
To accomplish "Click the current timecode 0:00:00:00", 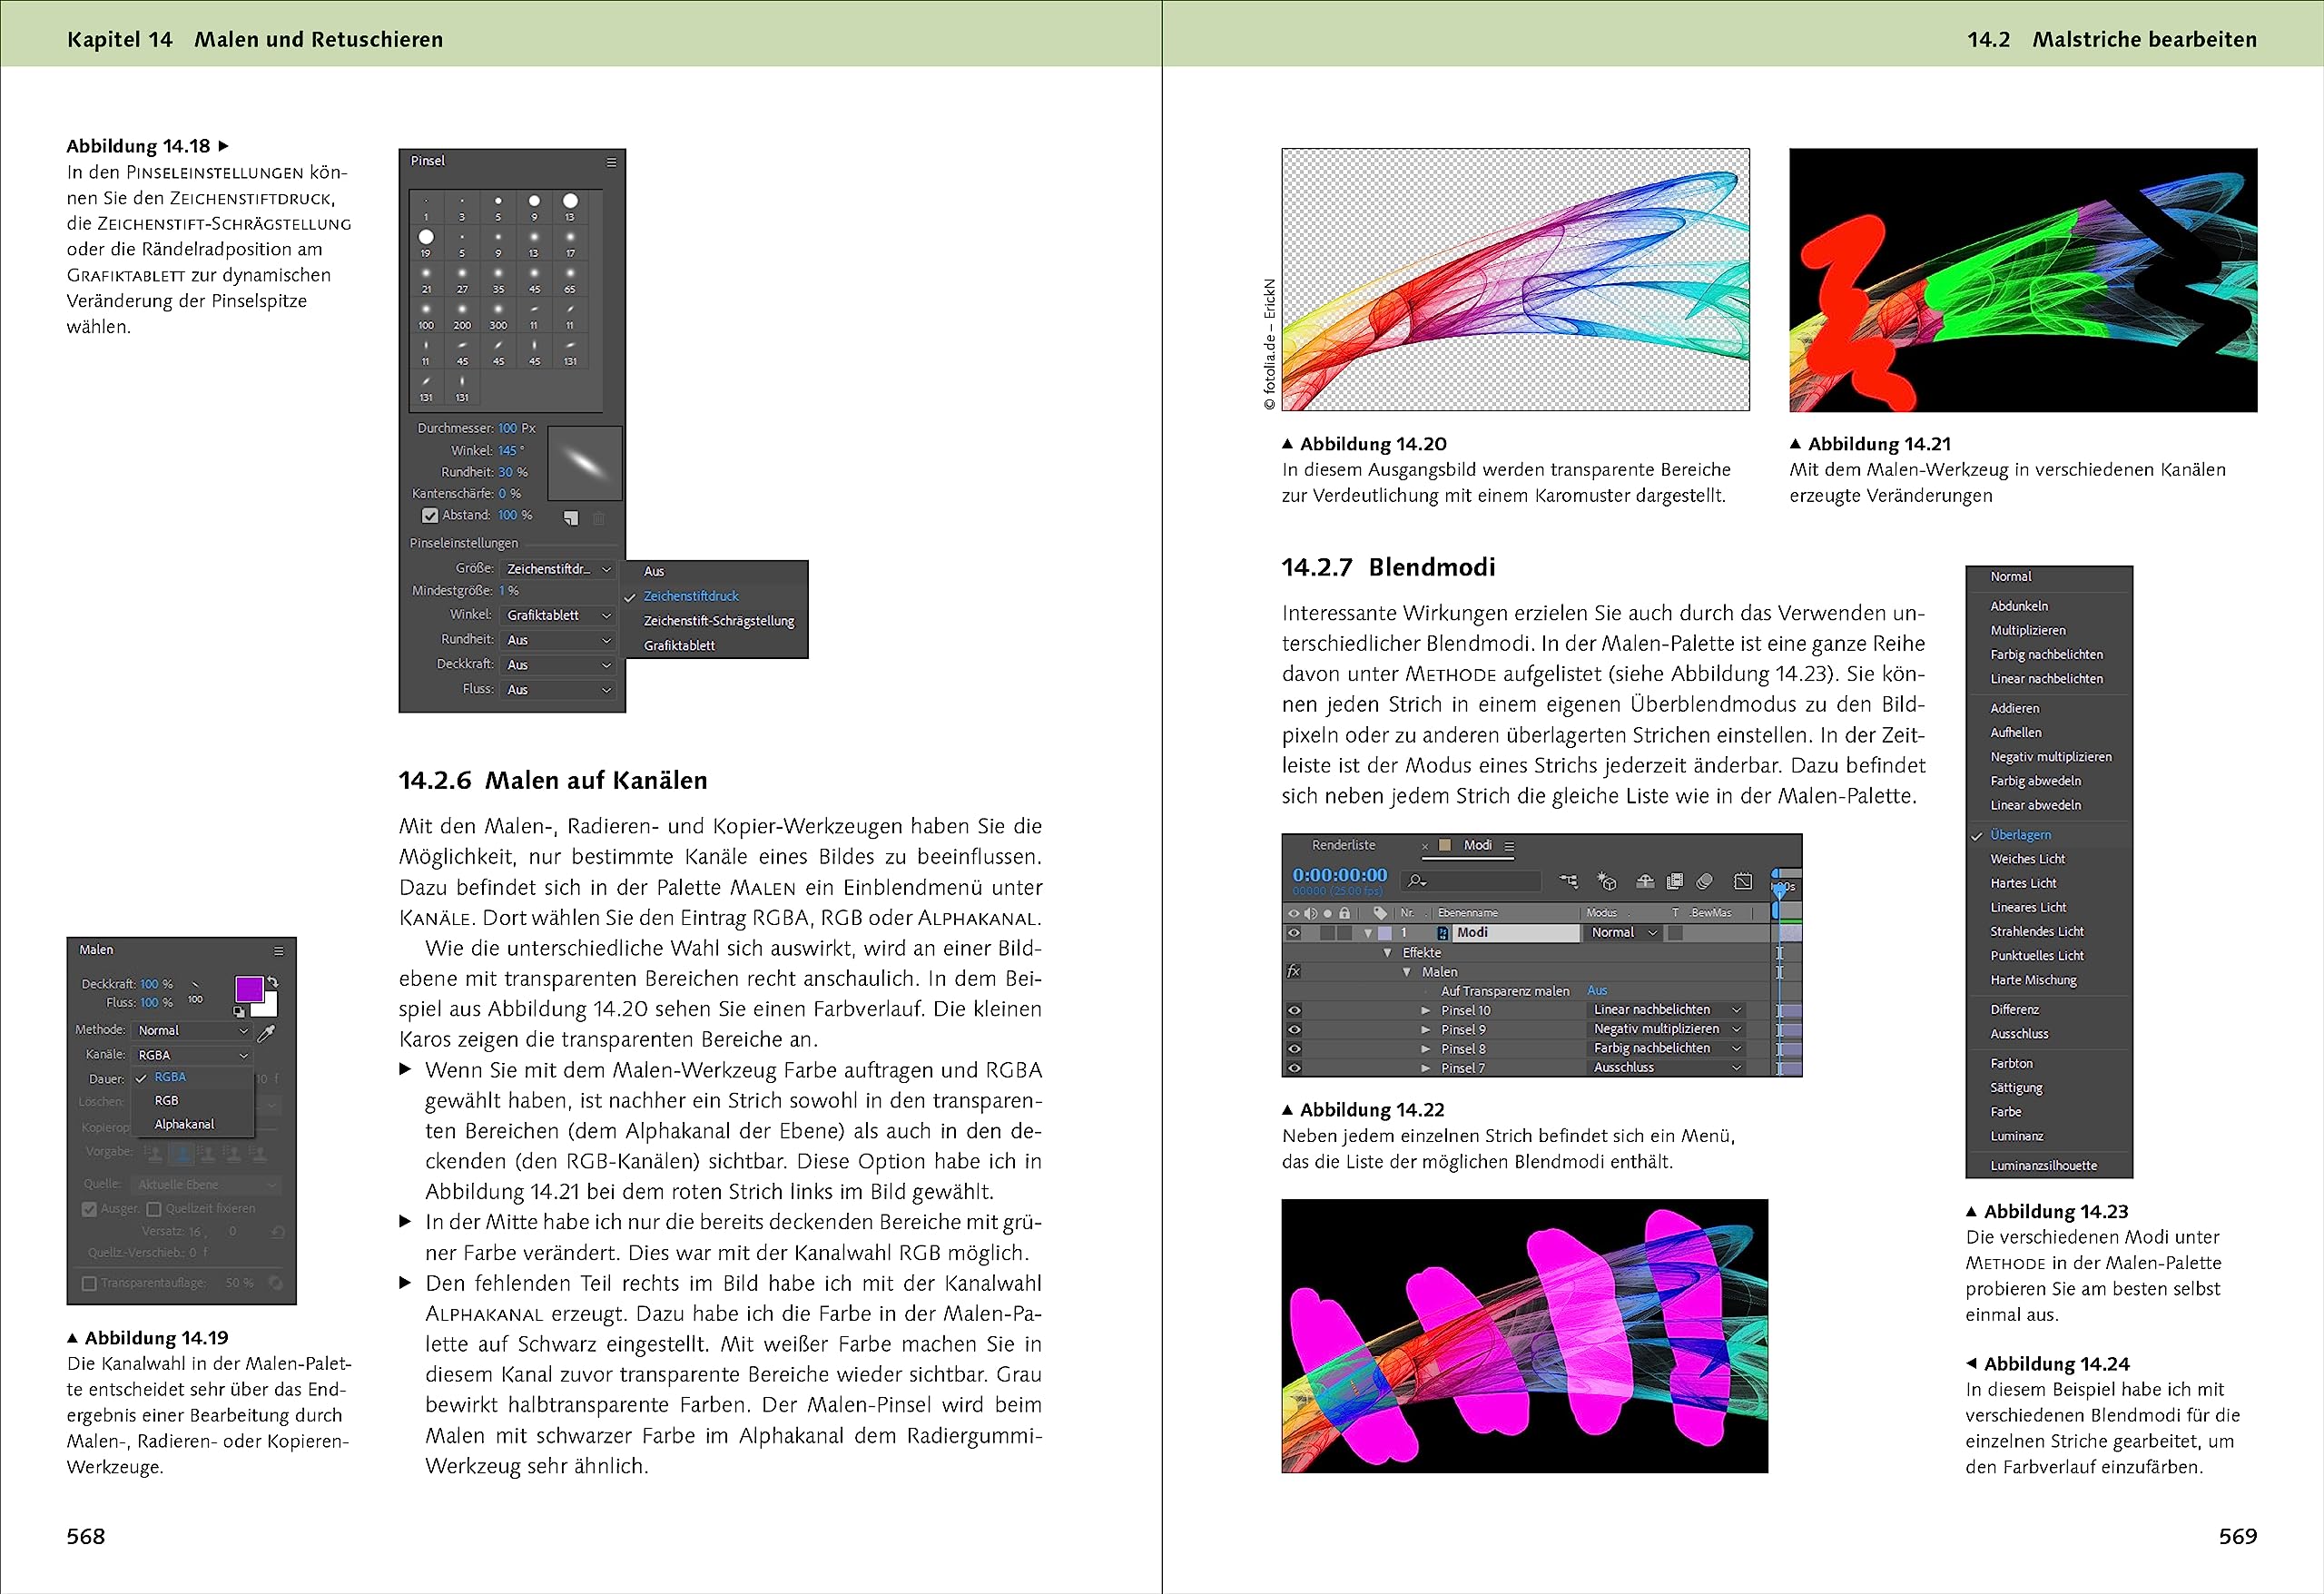I will coord(1340,875).
